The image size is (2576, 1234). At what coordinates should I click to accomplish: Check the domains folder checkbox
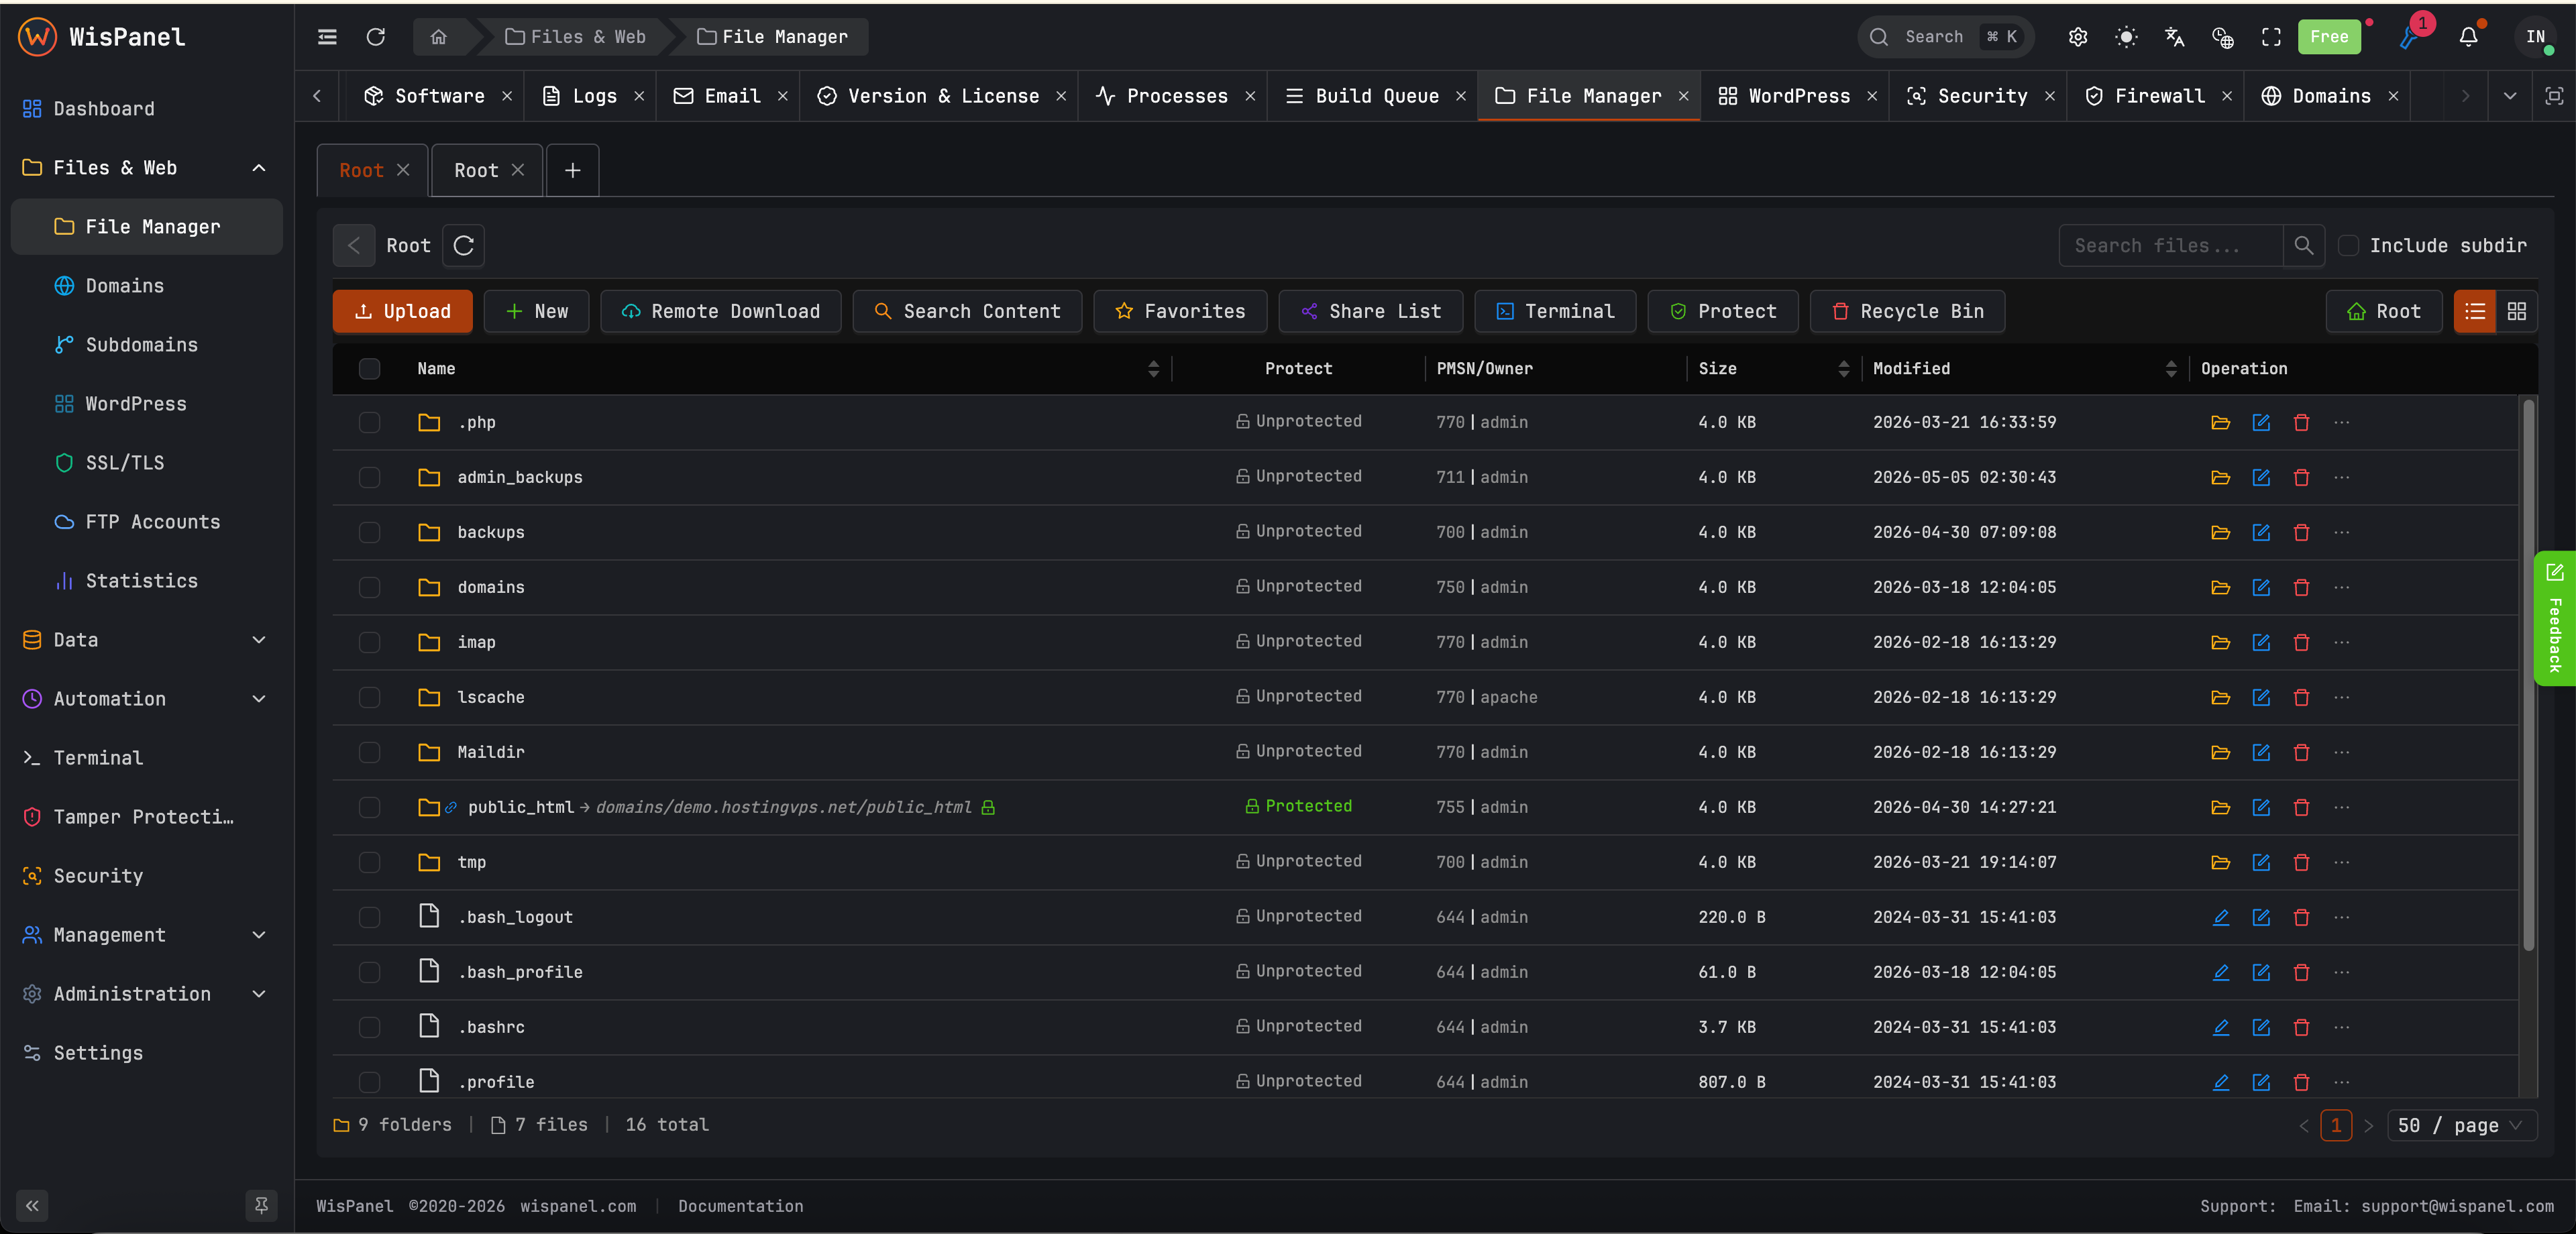click(369, 587)
